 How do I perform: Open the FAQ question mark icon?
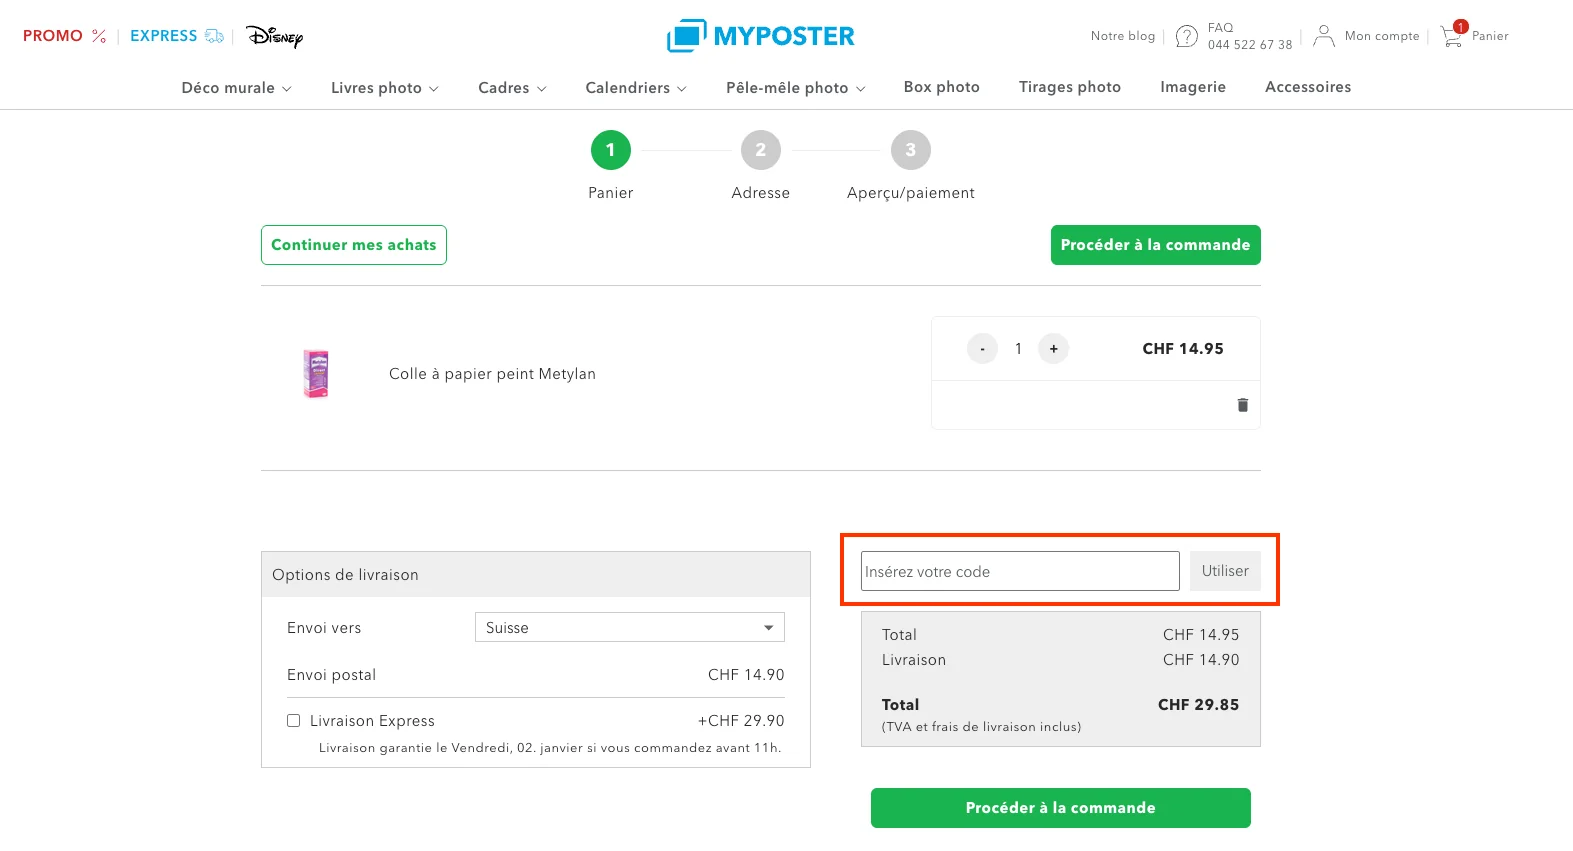(x=1186, y=36)
